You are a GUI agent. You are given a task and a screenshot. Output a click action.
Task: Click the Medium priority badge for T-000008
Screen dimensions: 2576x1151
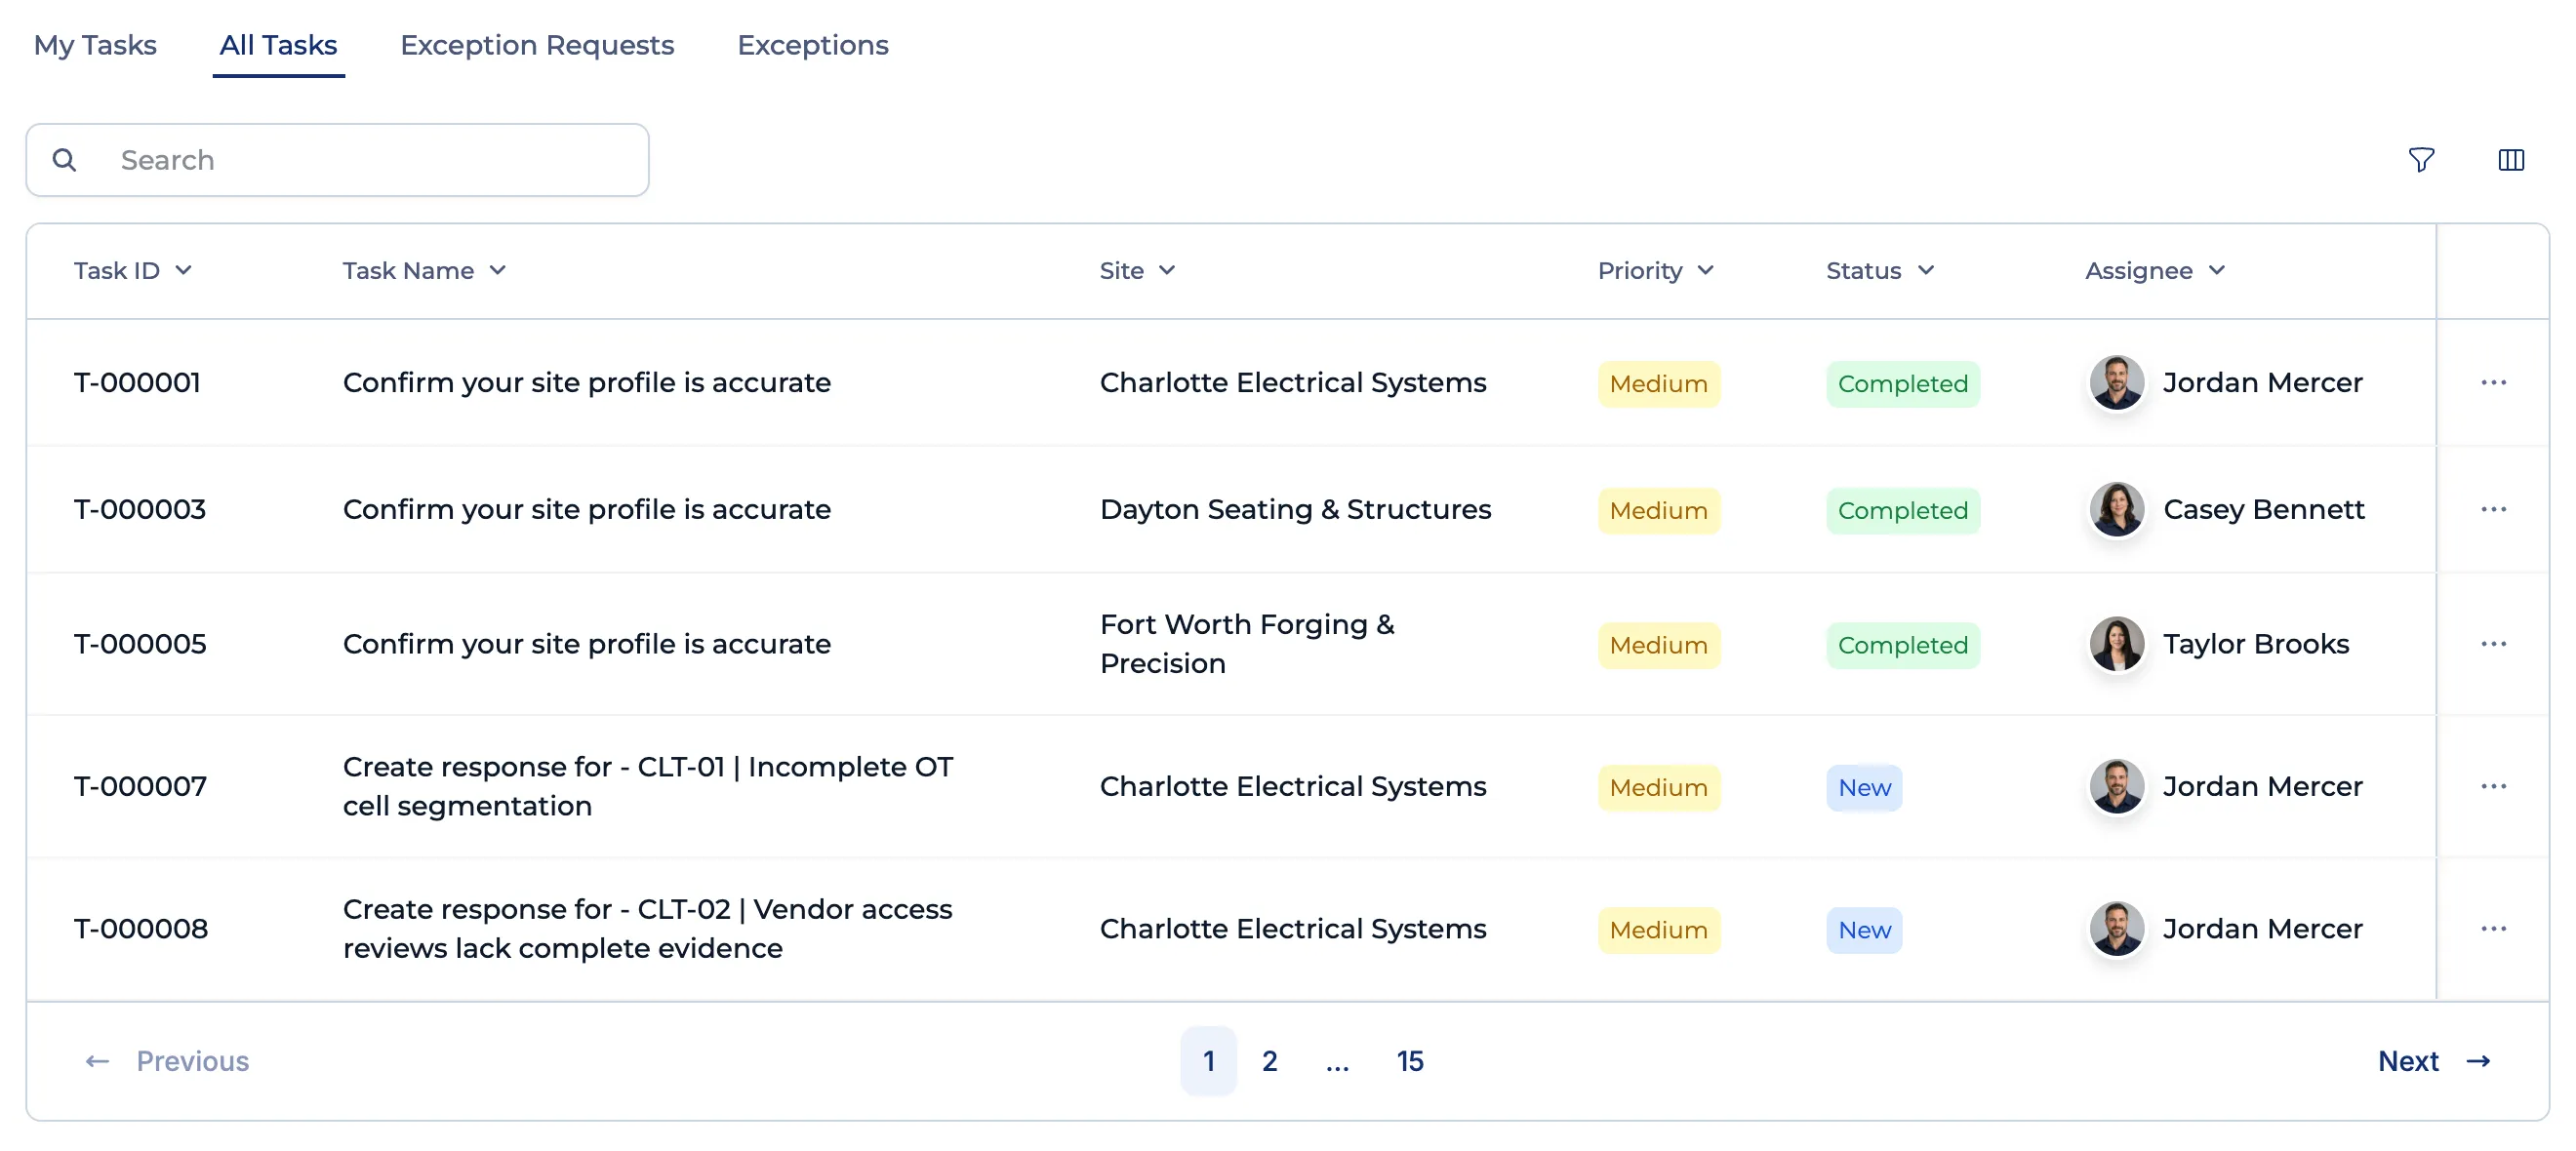[1658, 930]
